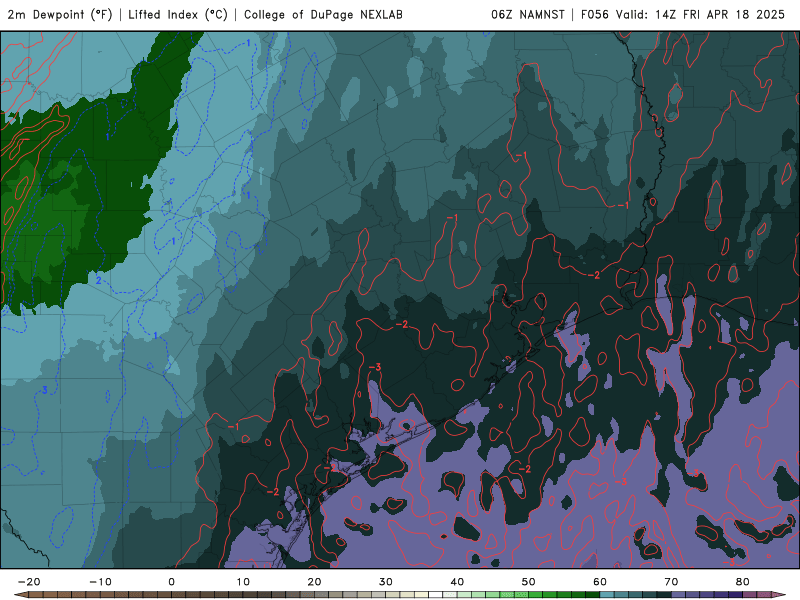Click the blue '2' lifted index contour label
This screenshot has width=800, height=600.
tap(98, 281)
